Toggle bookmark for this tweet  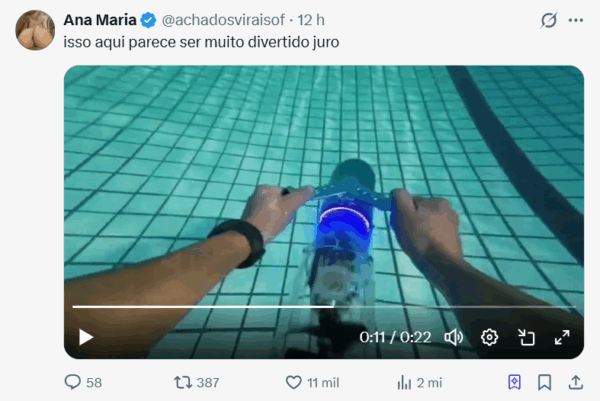pos(544,382)
